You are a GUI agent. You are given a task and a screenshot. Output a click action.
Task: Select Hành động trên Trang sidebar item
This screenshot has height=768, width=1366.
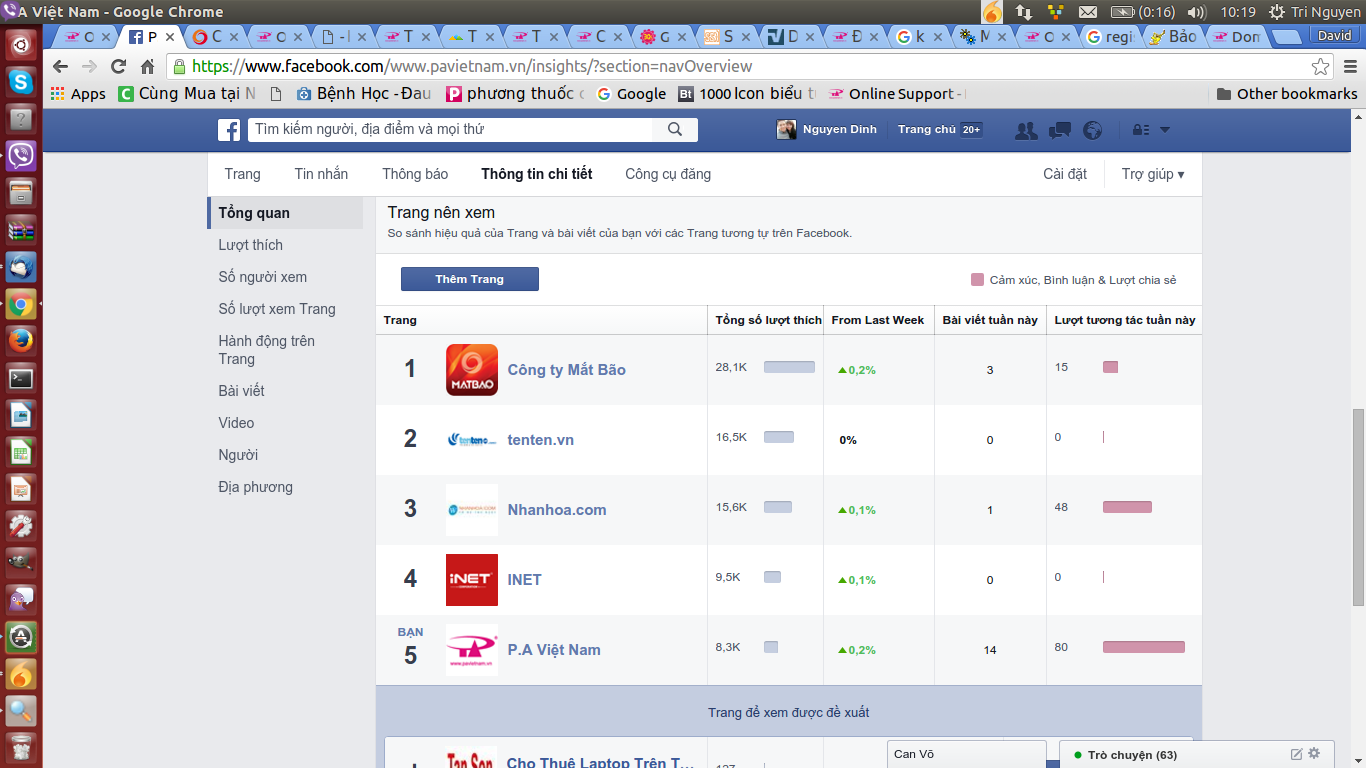pos(267,350)
